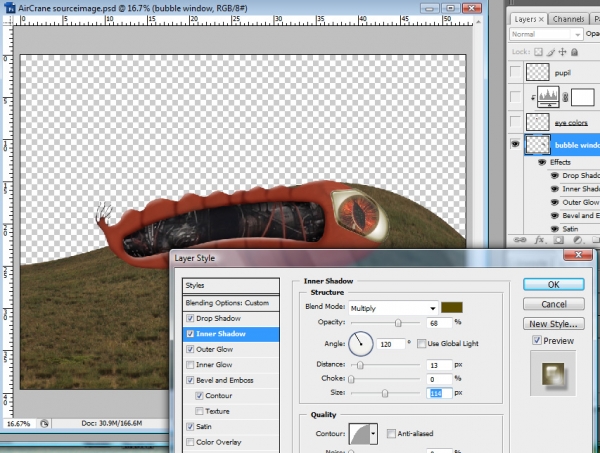This screenshot has height=453, width=600.
Task: Click the Levels adjustment layer thumbnail
Action: [548, 97]
